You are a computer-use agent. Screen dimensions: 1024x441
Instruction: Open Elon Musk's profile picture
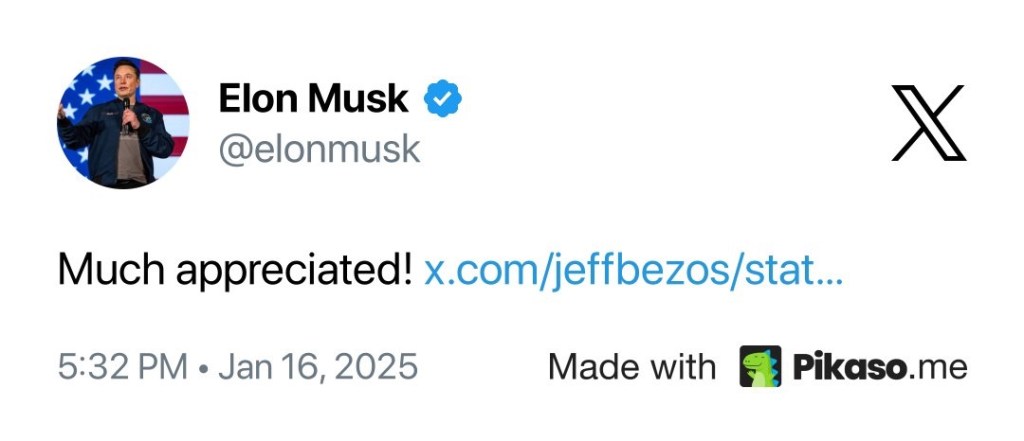pyautogui.click(x=123, y=123)
